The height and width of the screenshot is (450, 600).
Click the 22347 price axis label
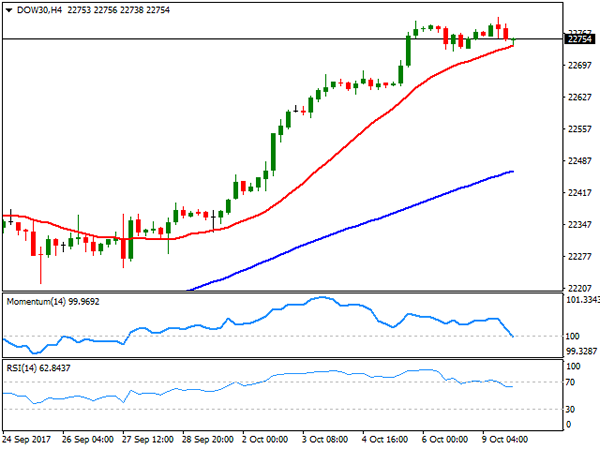580,224
